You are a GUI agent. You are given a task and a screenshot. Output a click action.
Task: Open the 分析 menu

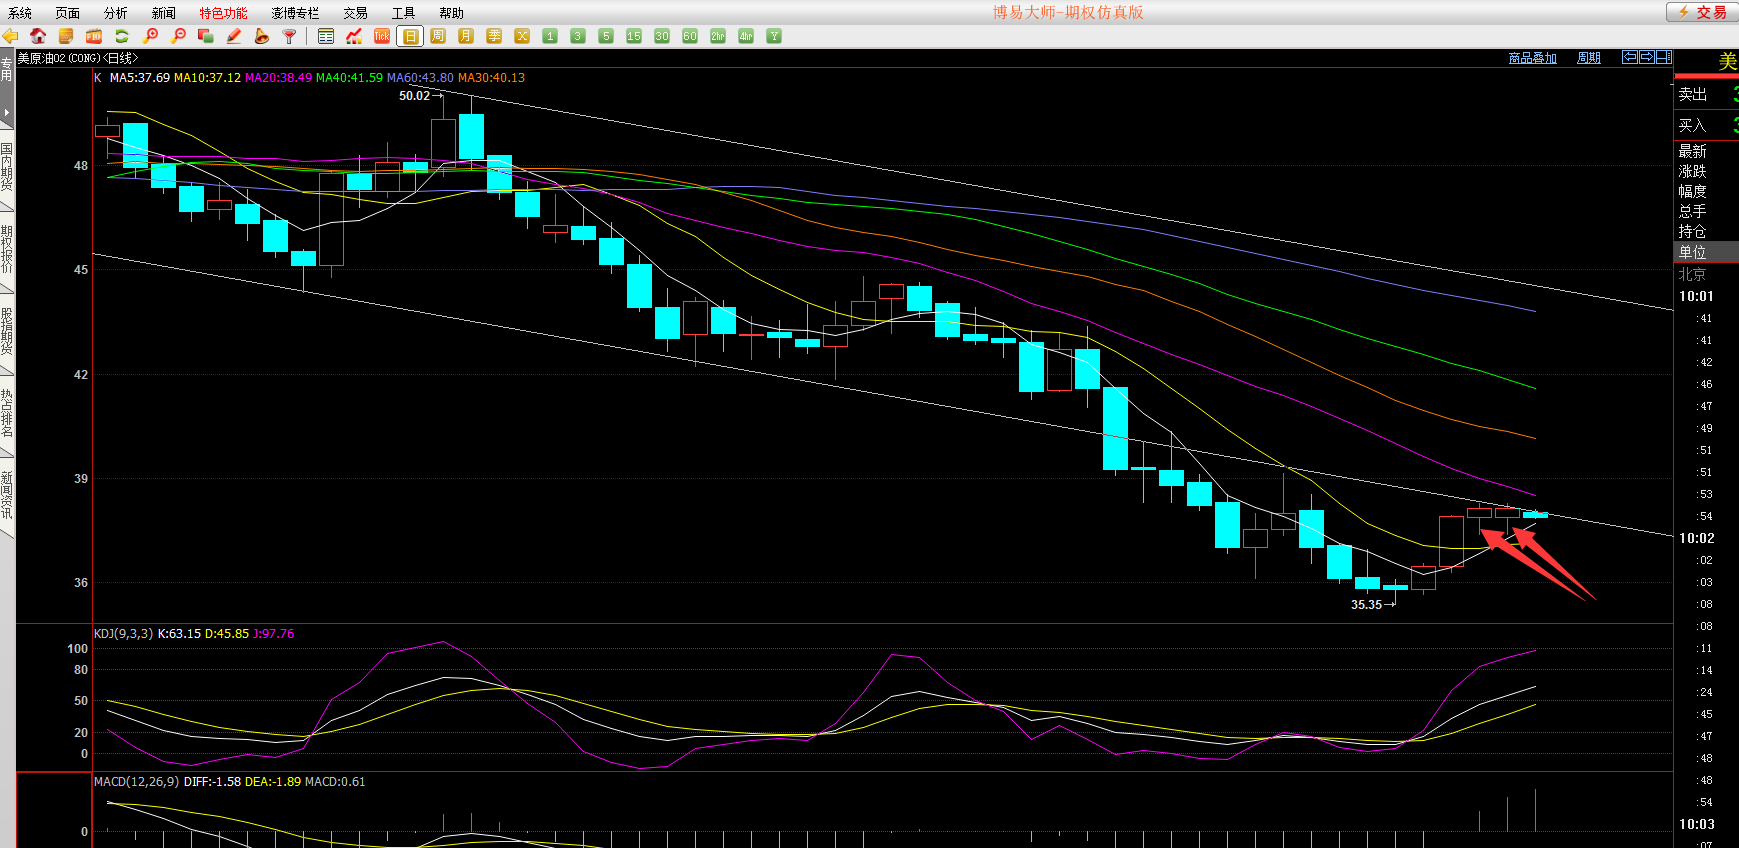115,13
